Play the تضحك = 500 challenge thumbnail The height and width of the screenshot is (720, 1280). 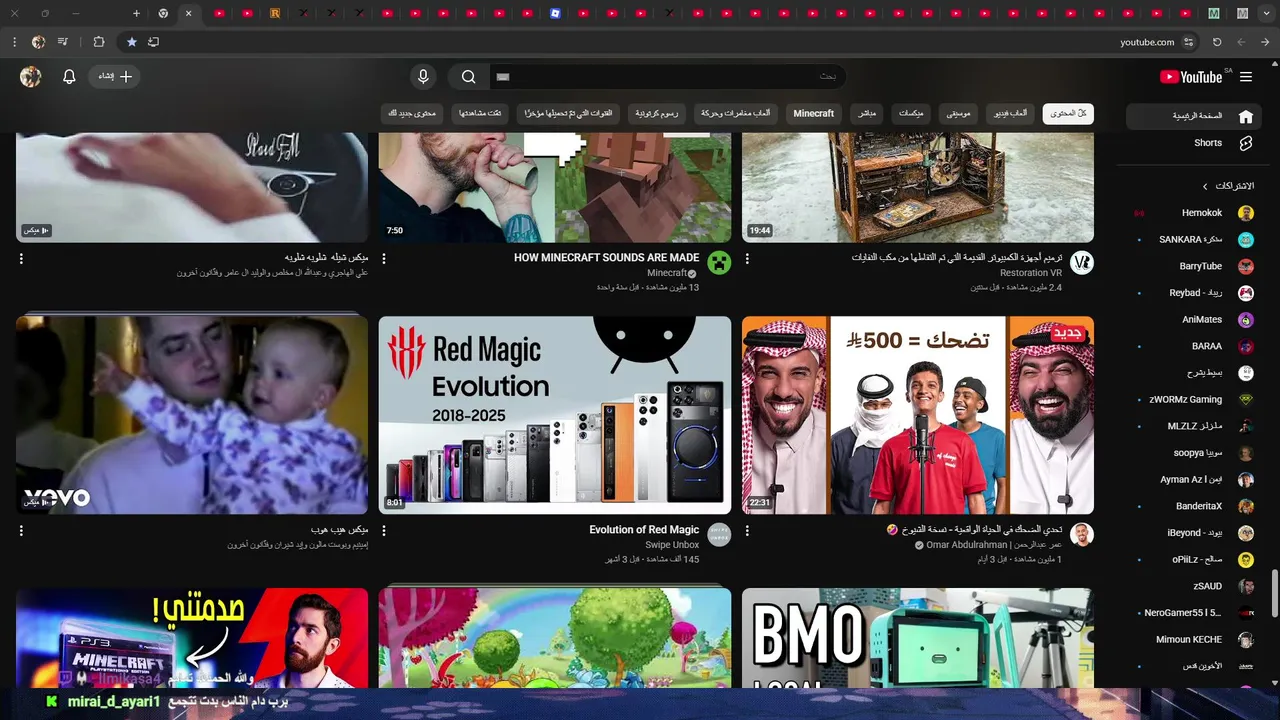tap(918, 415)
